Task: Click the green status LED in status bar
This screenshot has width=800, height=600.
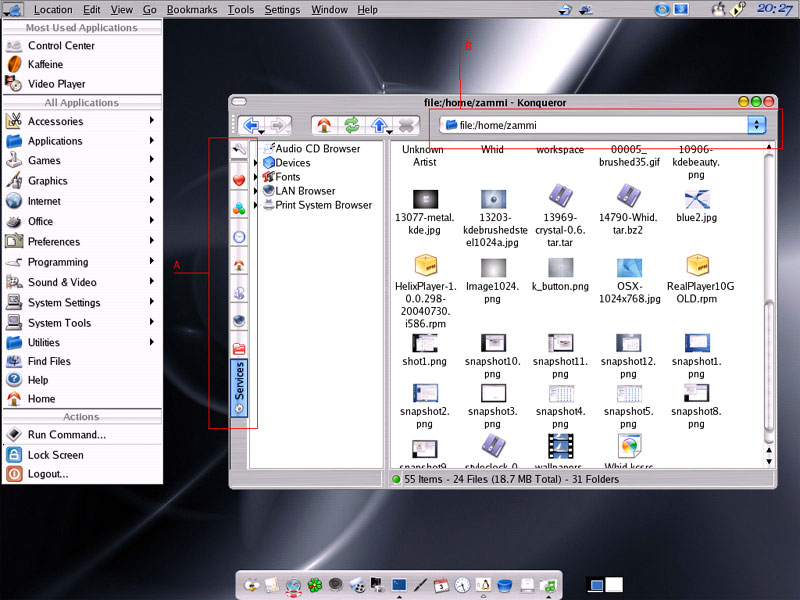Action: click(x=396, y=479)
